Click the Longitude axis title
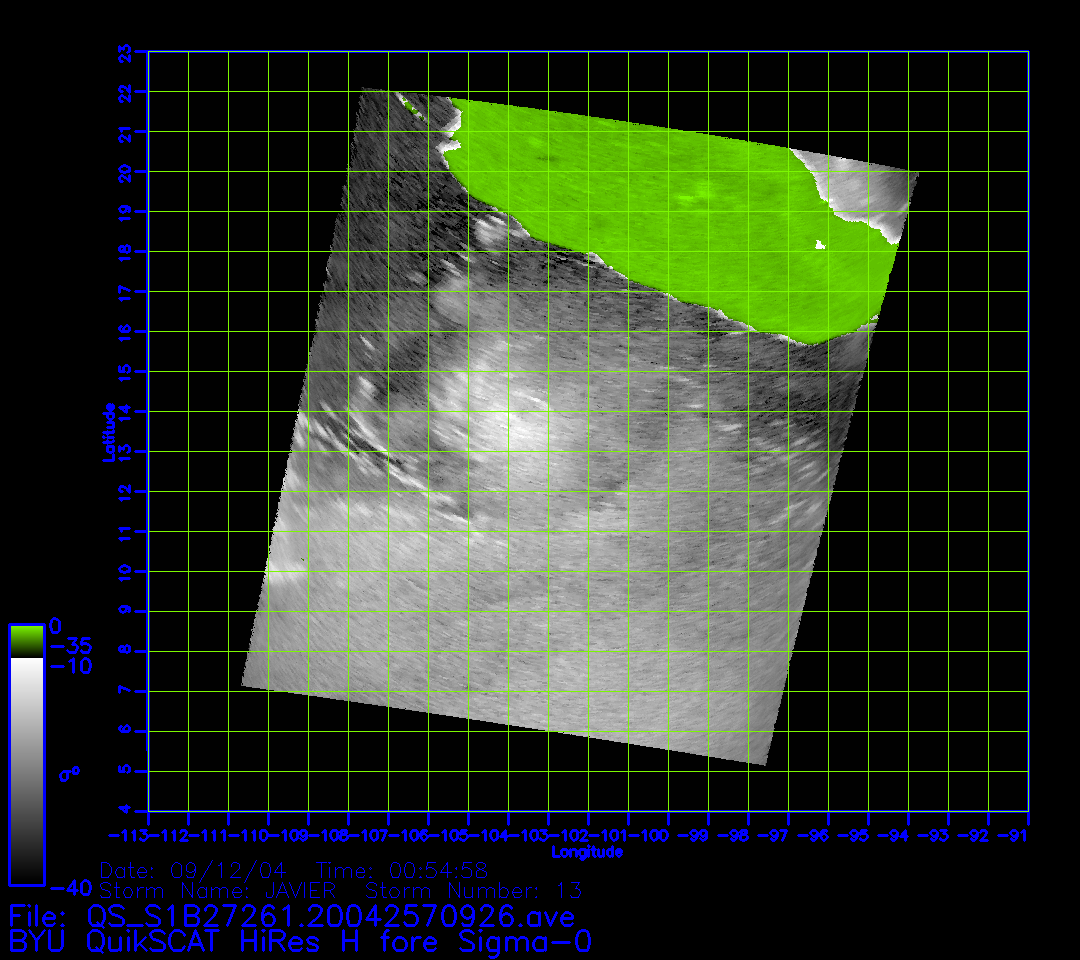Screen dimensions: 1080x960 [587, 852]
